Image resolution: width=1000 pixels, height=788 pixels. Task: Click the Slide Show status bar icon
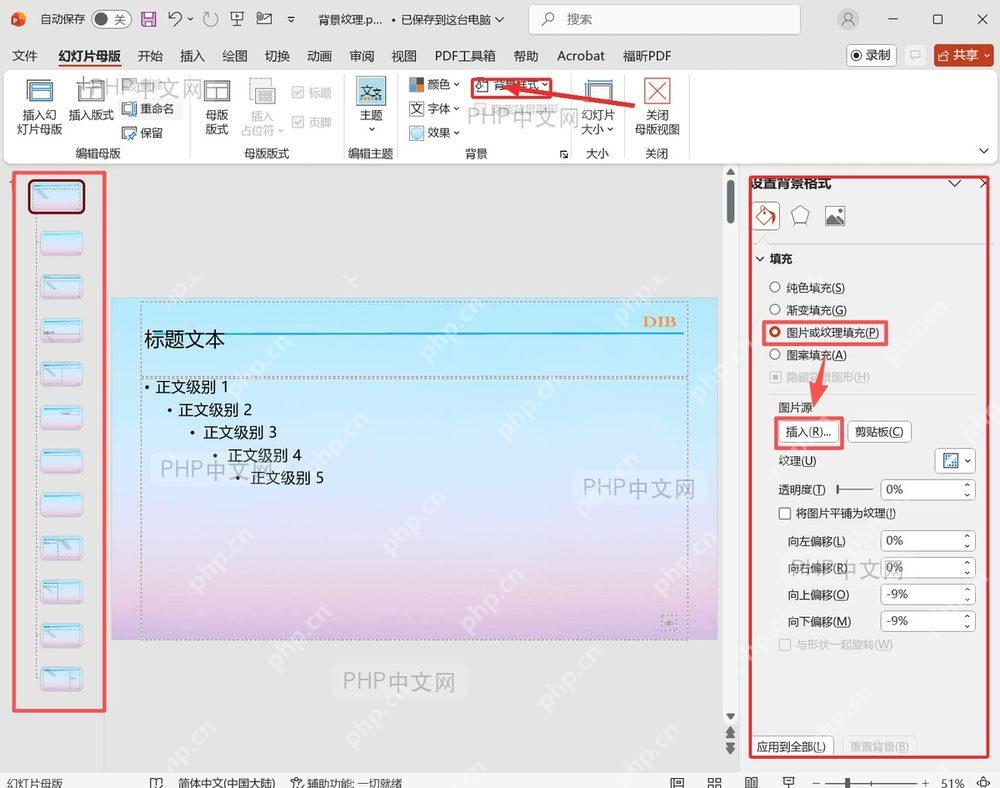[789, 782]
